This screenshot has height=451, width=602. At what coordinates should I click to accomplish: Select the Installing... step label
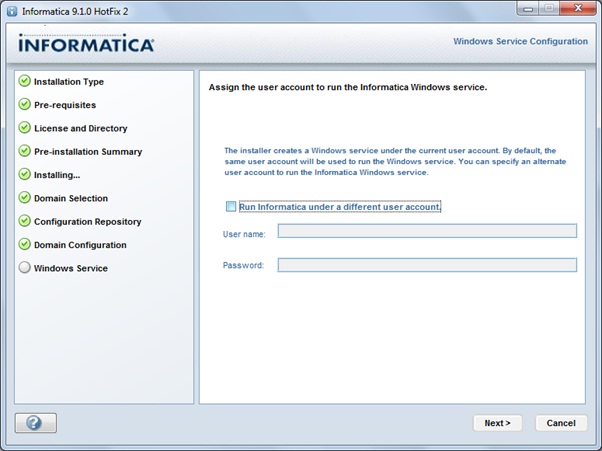(57, 175)
